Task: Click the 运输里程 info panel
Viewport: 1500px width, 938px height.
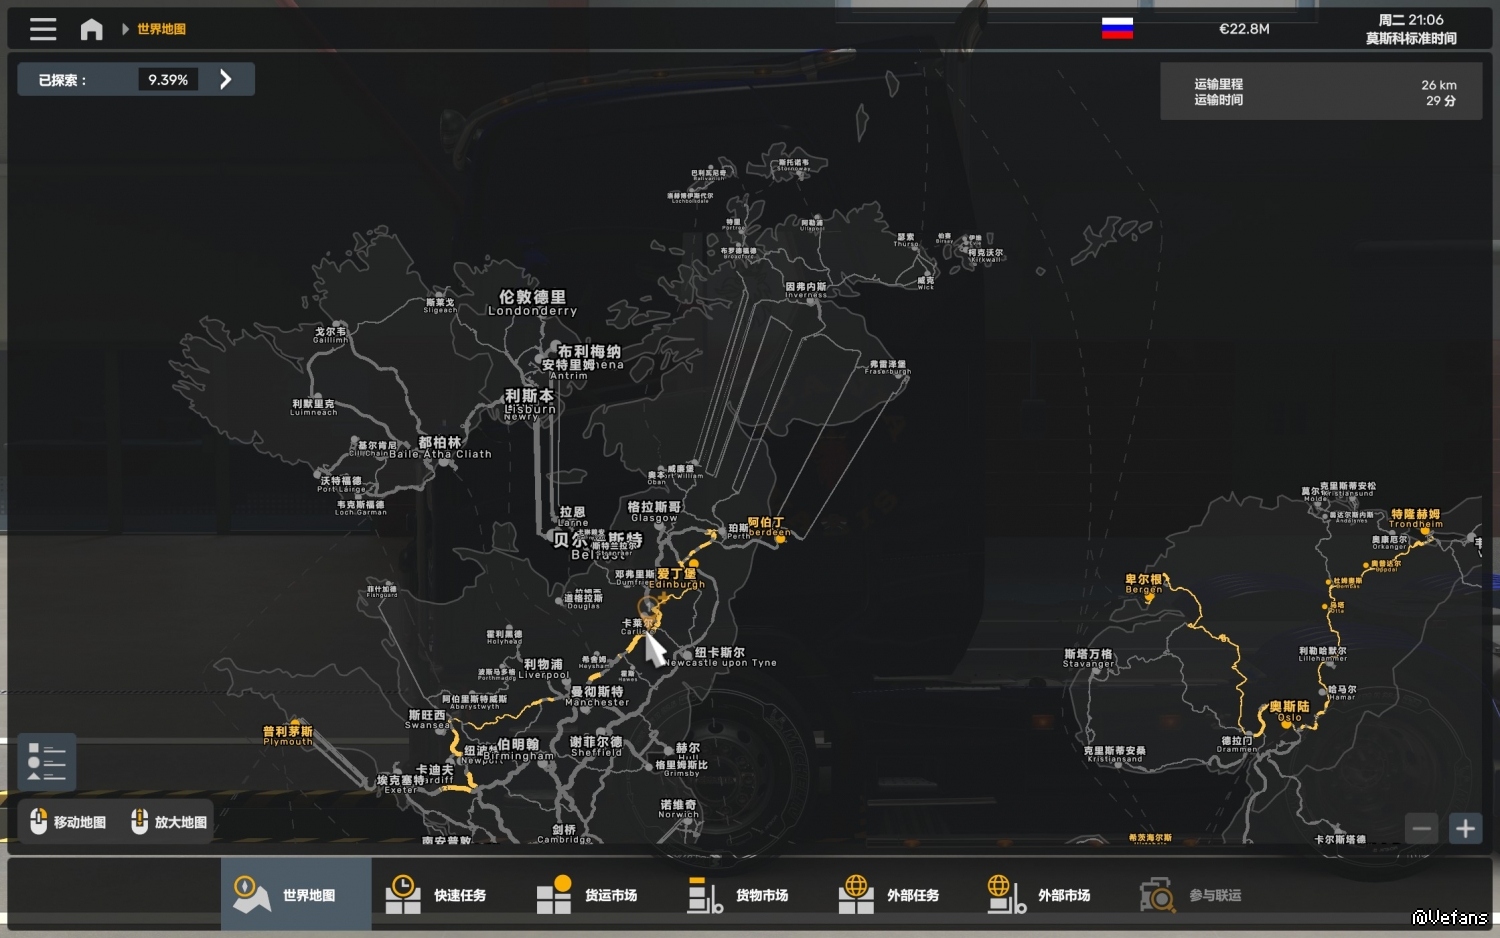Action: pyautogui.click(x=1320, y=92)
